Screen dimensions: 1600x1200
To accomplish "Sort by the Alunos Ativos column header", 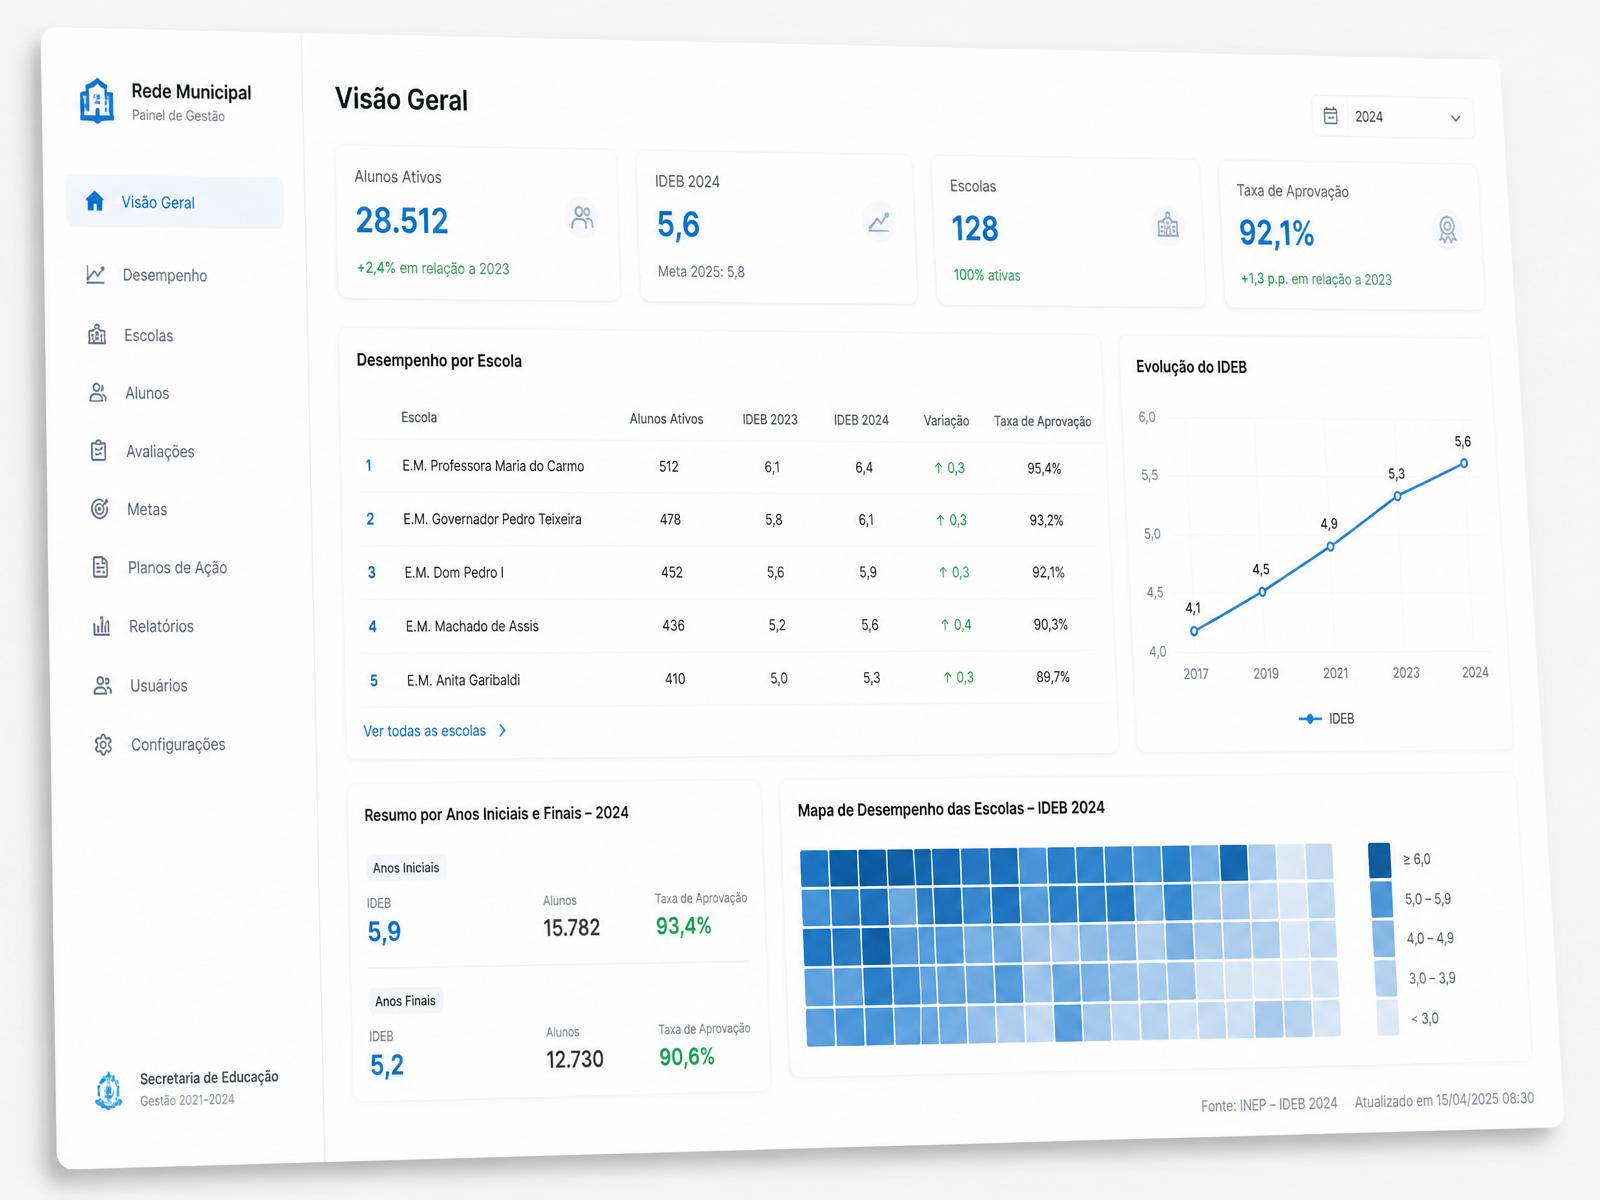I will point(666,419).
